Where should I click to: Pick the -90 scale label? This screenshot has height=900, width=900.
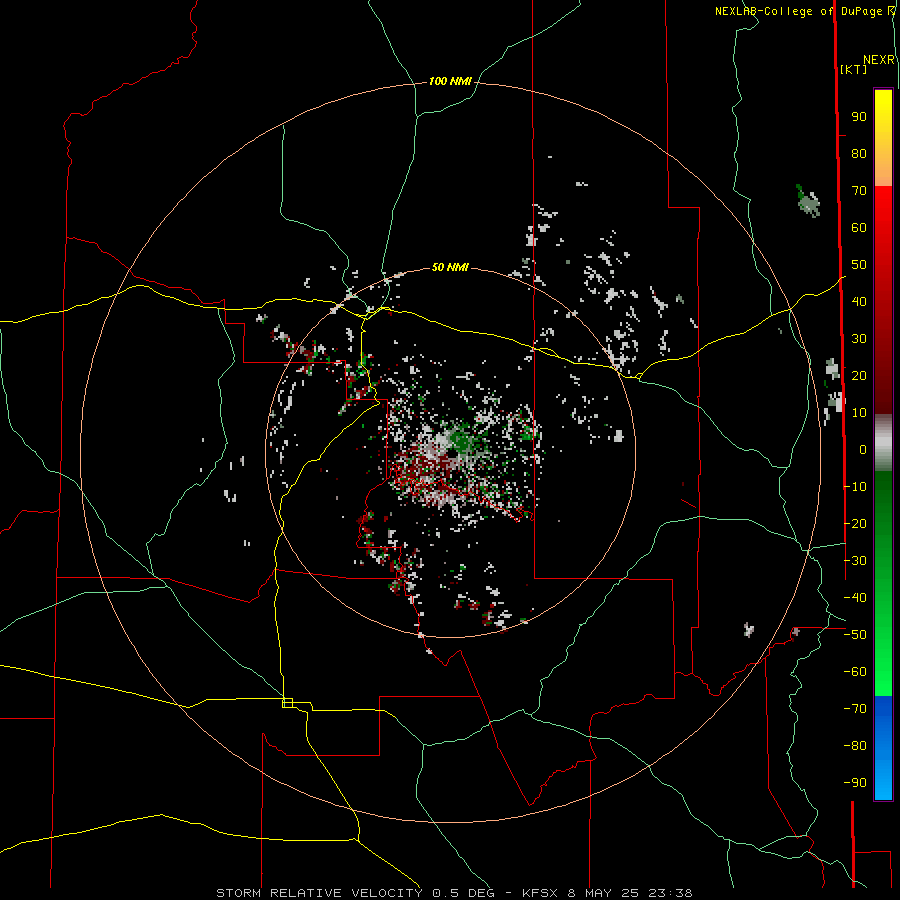coord(855,783)
